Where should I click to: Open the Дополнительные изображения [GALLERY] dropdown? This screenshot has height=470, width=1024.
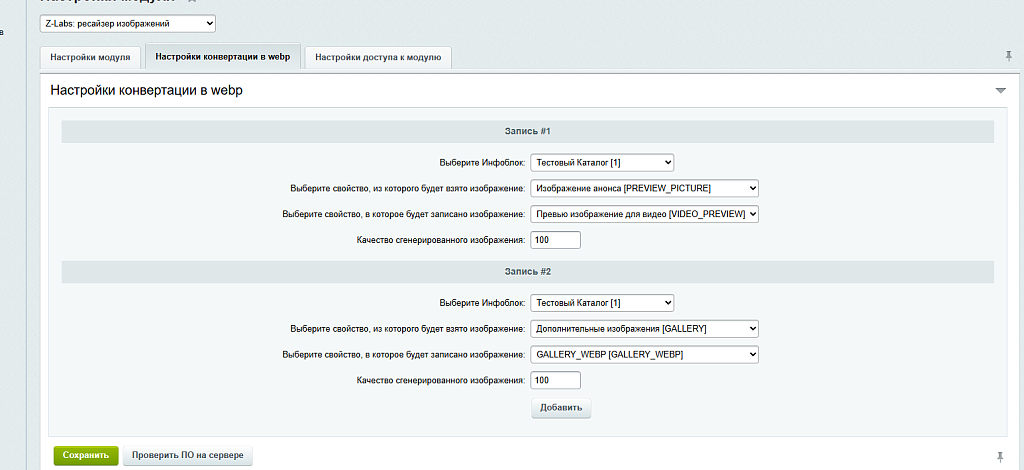tap(644, 328)
